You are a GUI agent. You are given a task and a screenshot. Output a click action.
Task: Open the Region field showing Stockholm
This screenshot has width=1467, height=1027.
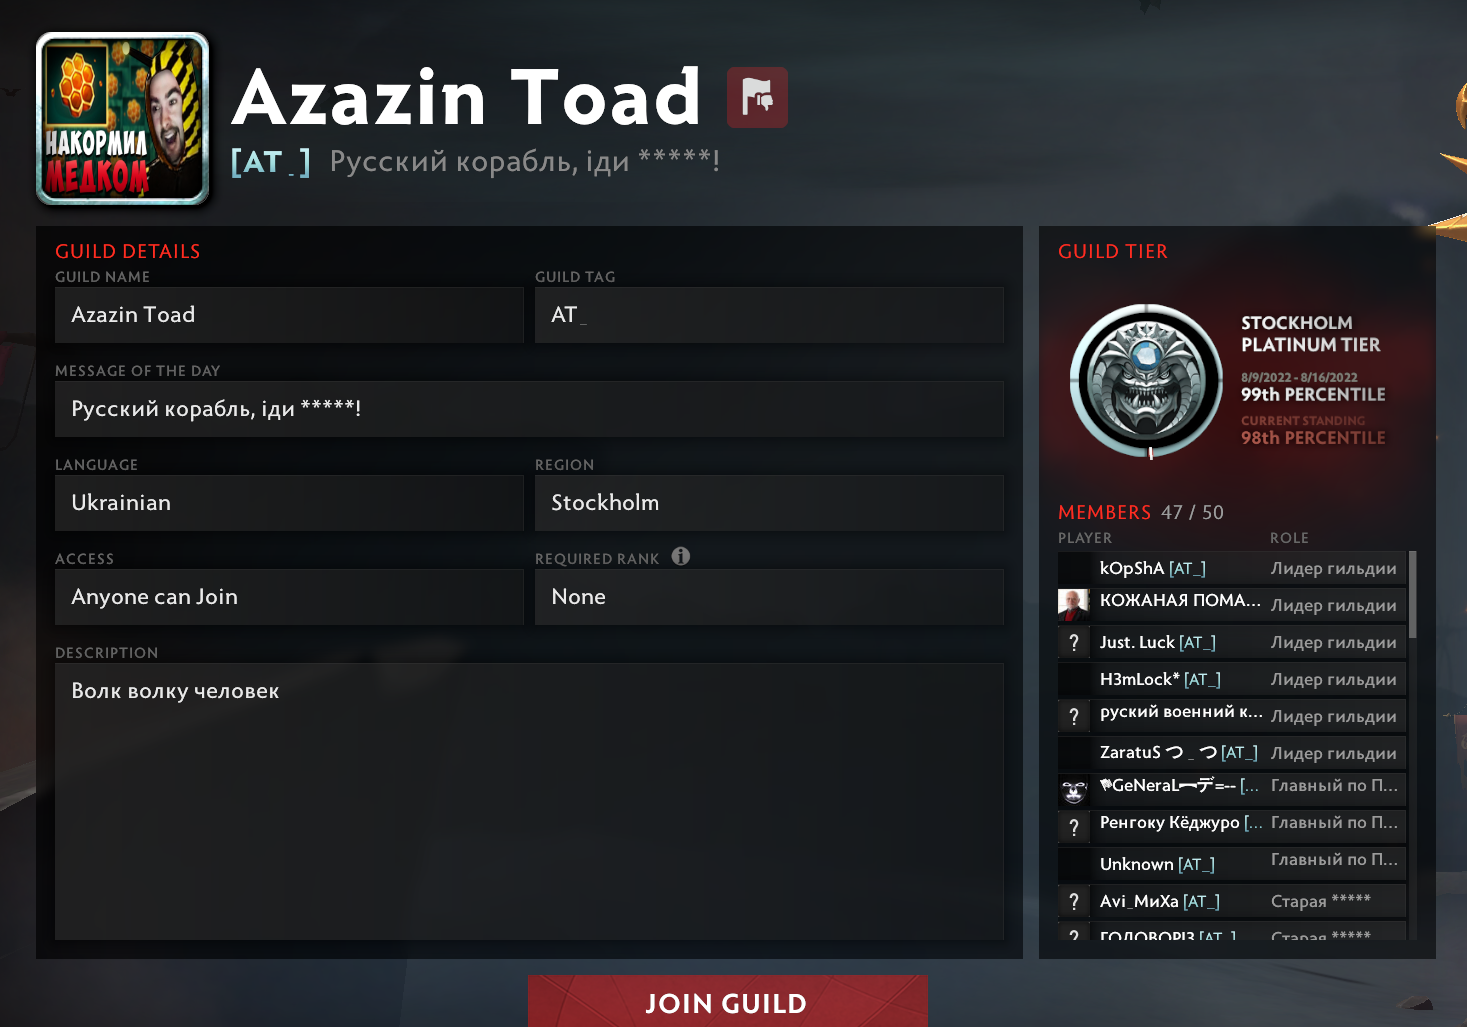(x=769, y=503)
